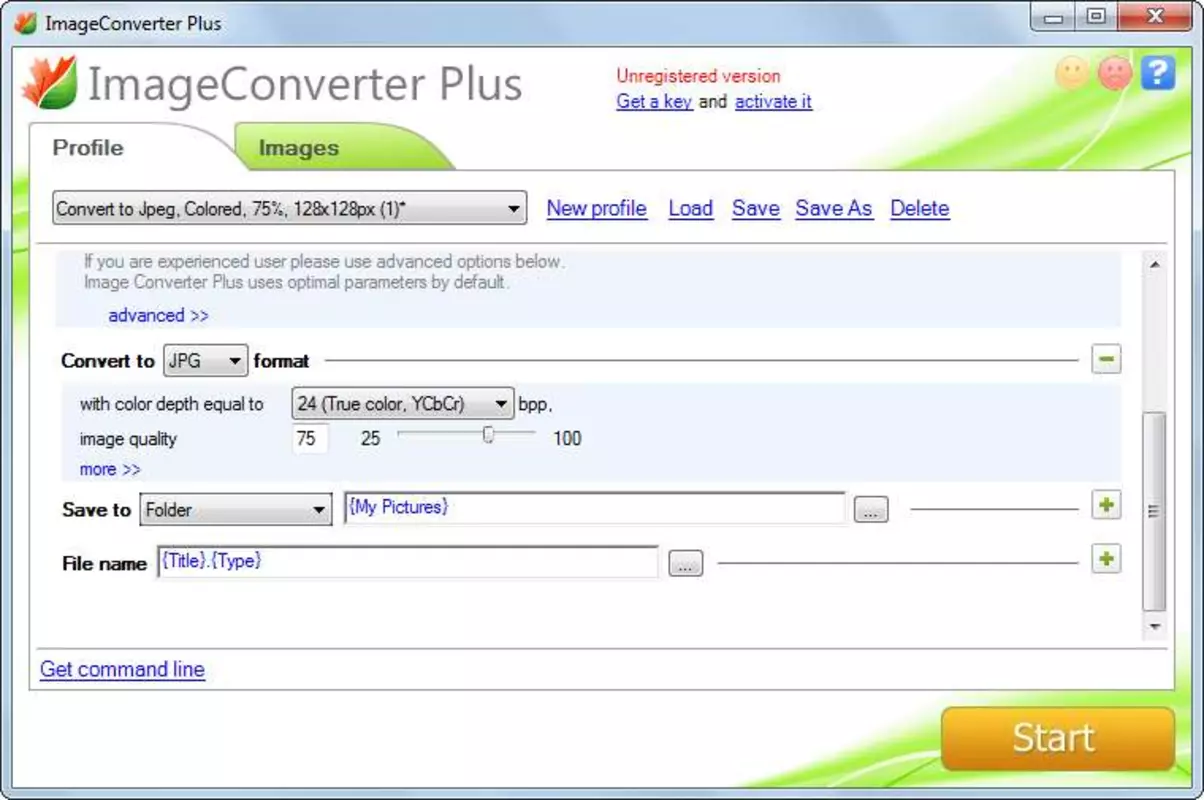Image resolution: width=1204 pixels, height=800 pixels.
Task: Click the image quality slider handle
Action: (x=488, y=435)
